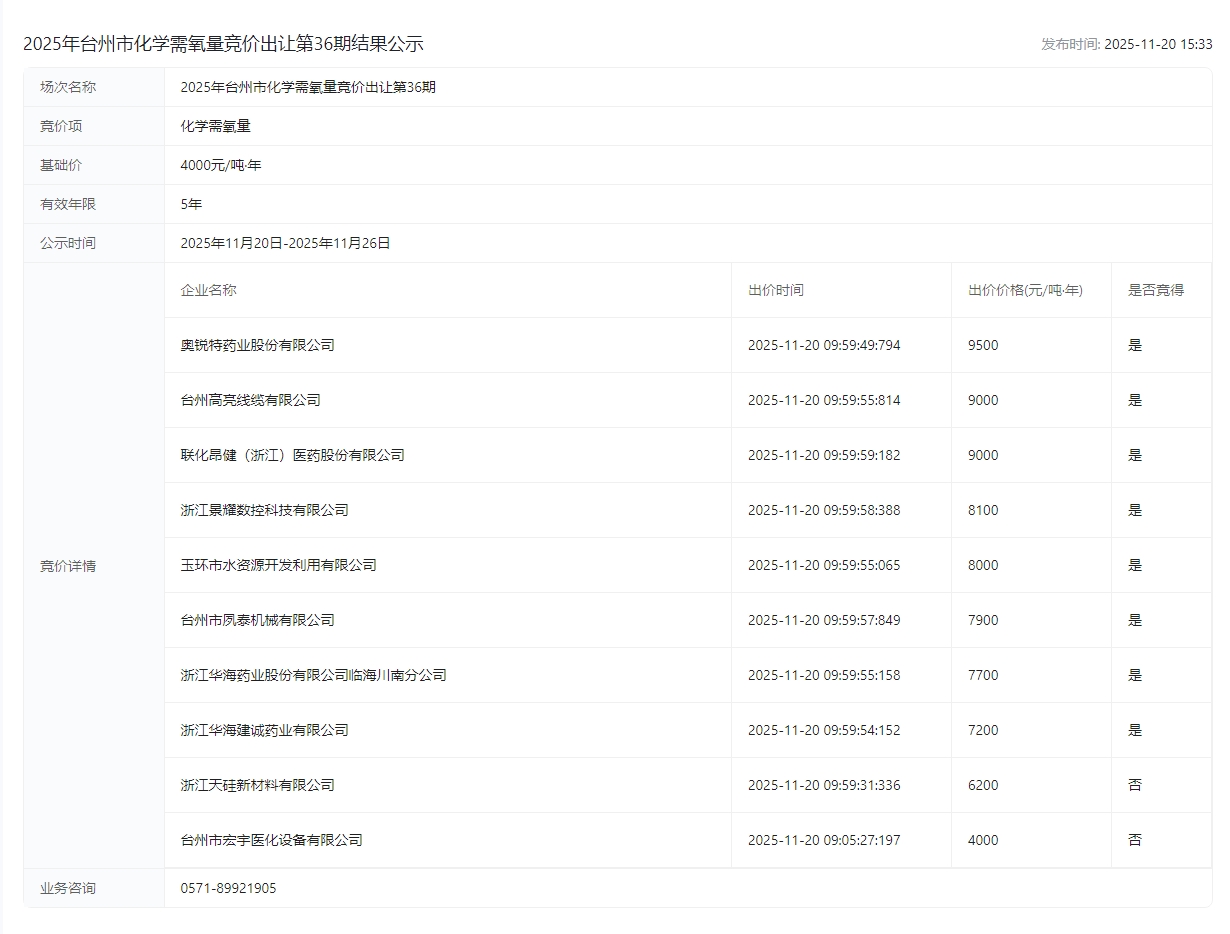Select company name 奥锐特药业股份有限公司
This screenshot has height=934, width=1230.
pos(257,345)
